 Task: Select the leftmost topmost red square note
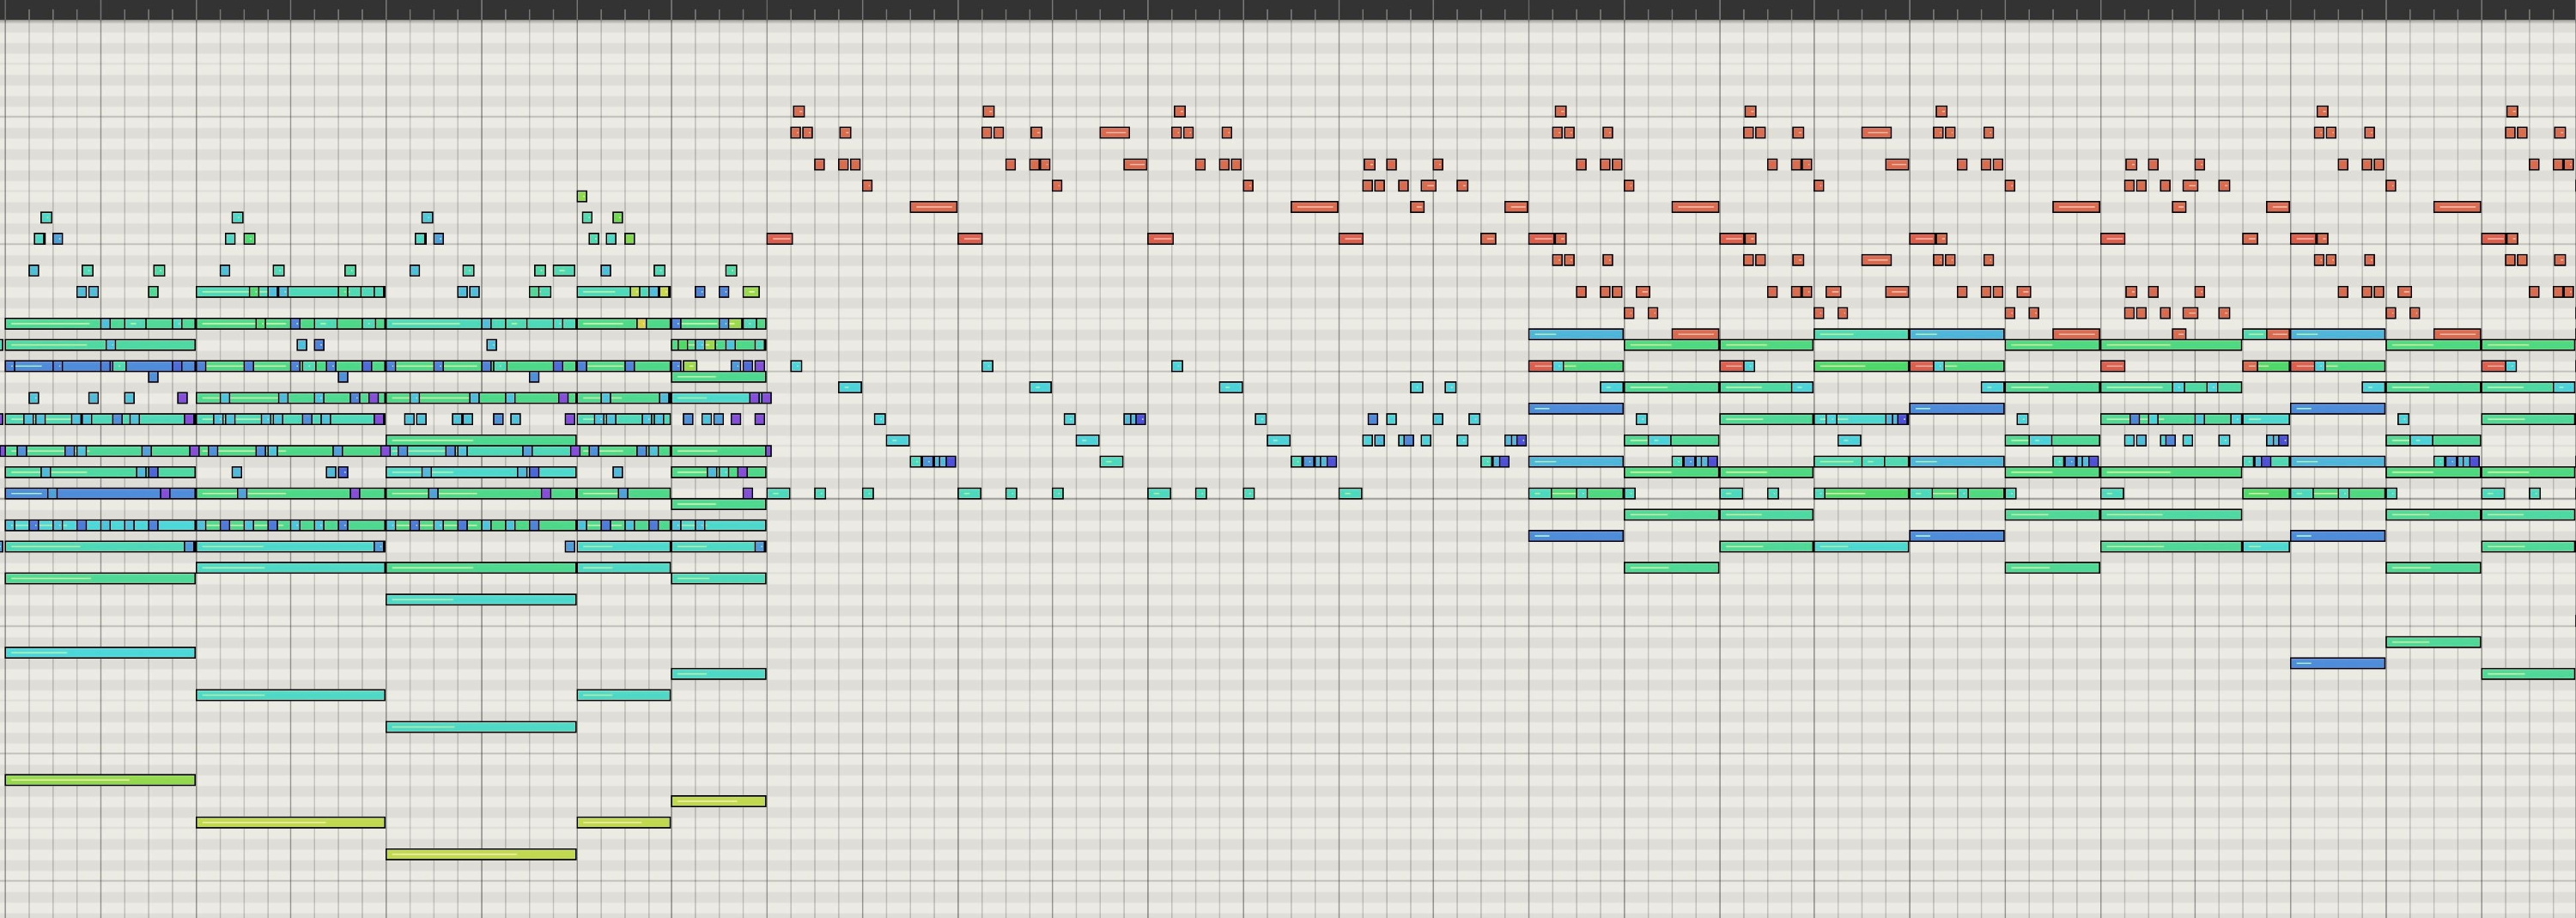coord(798,111)
